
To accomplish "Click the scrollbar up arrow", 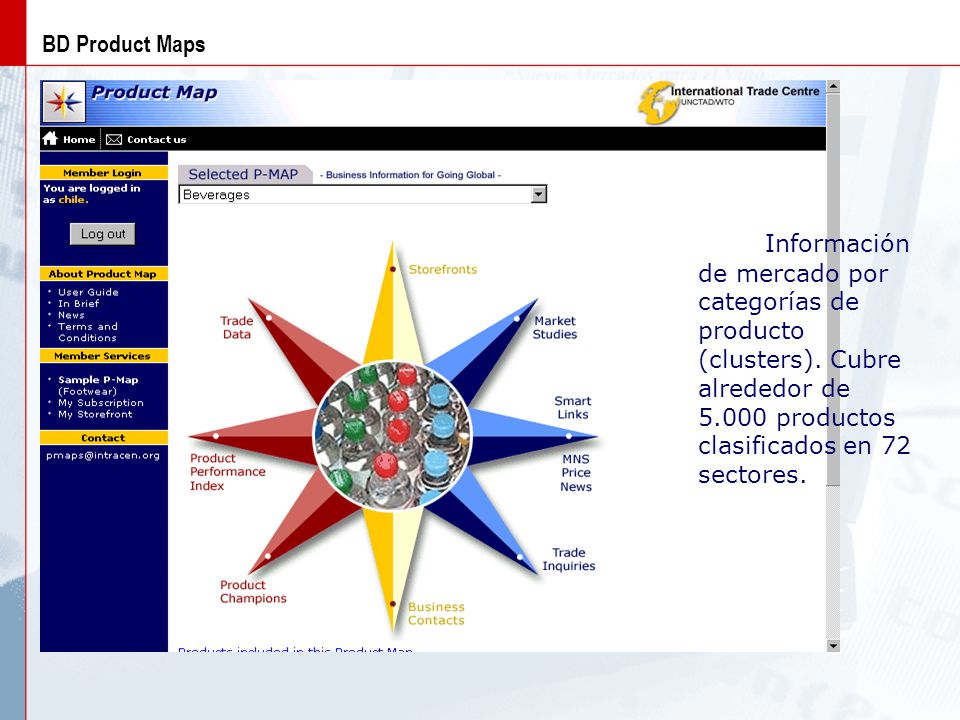I will (833, 87).
